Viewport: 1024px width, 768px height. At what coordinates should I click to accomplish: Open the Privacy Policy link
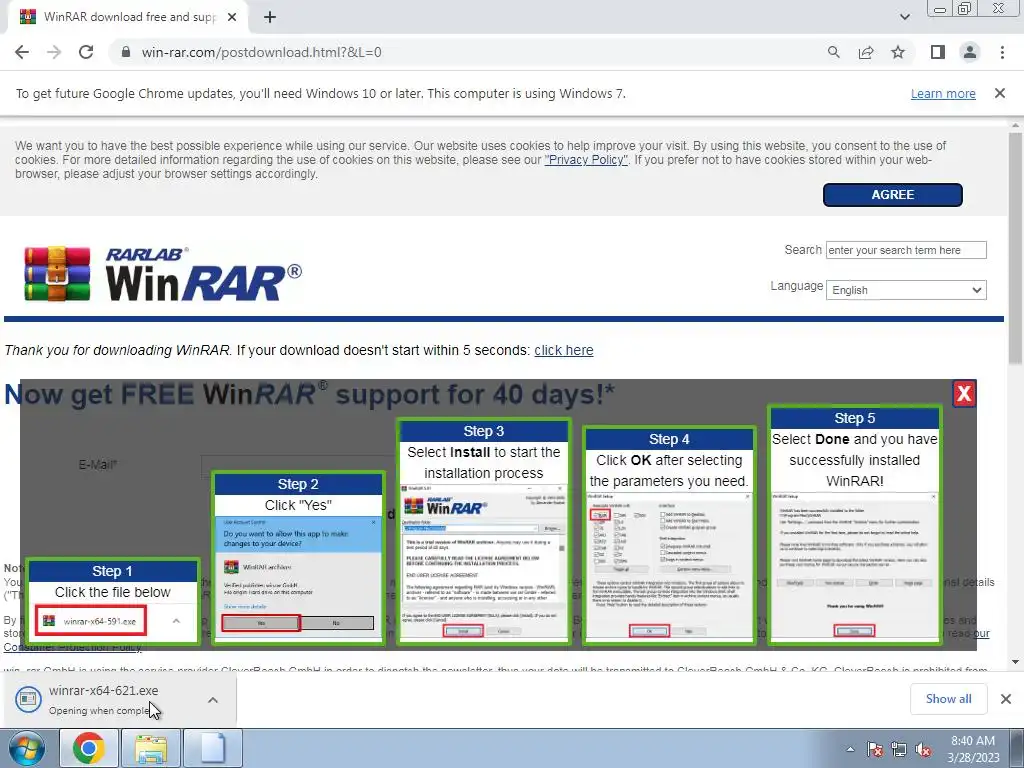click(x=586, y=160)
